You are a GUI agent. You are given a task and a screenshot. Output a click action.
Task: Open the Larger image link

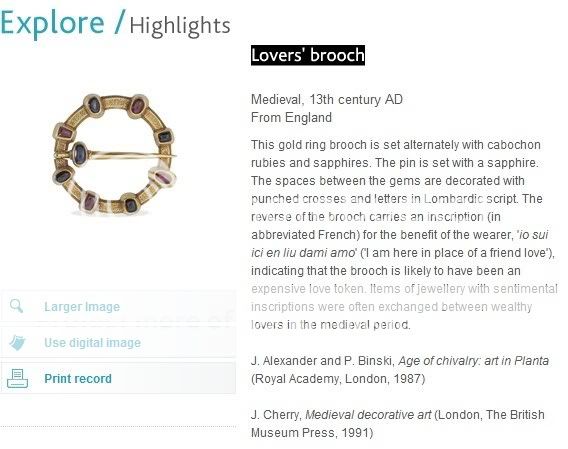pos(82,307)
